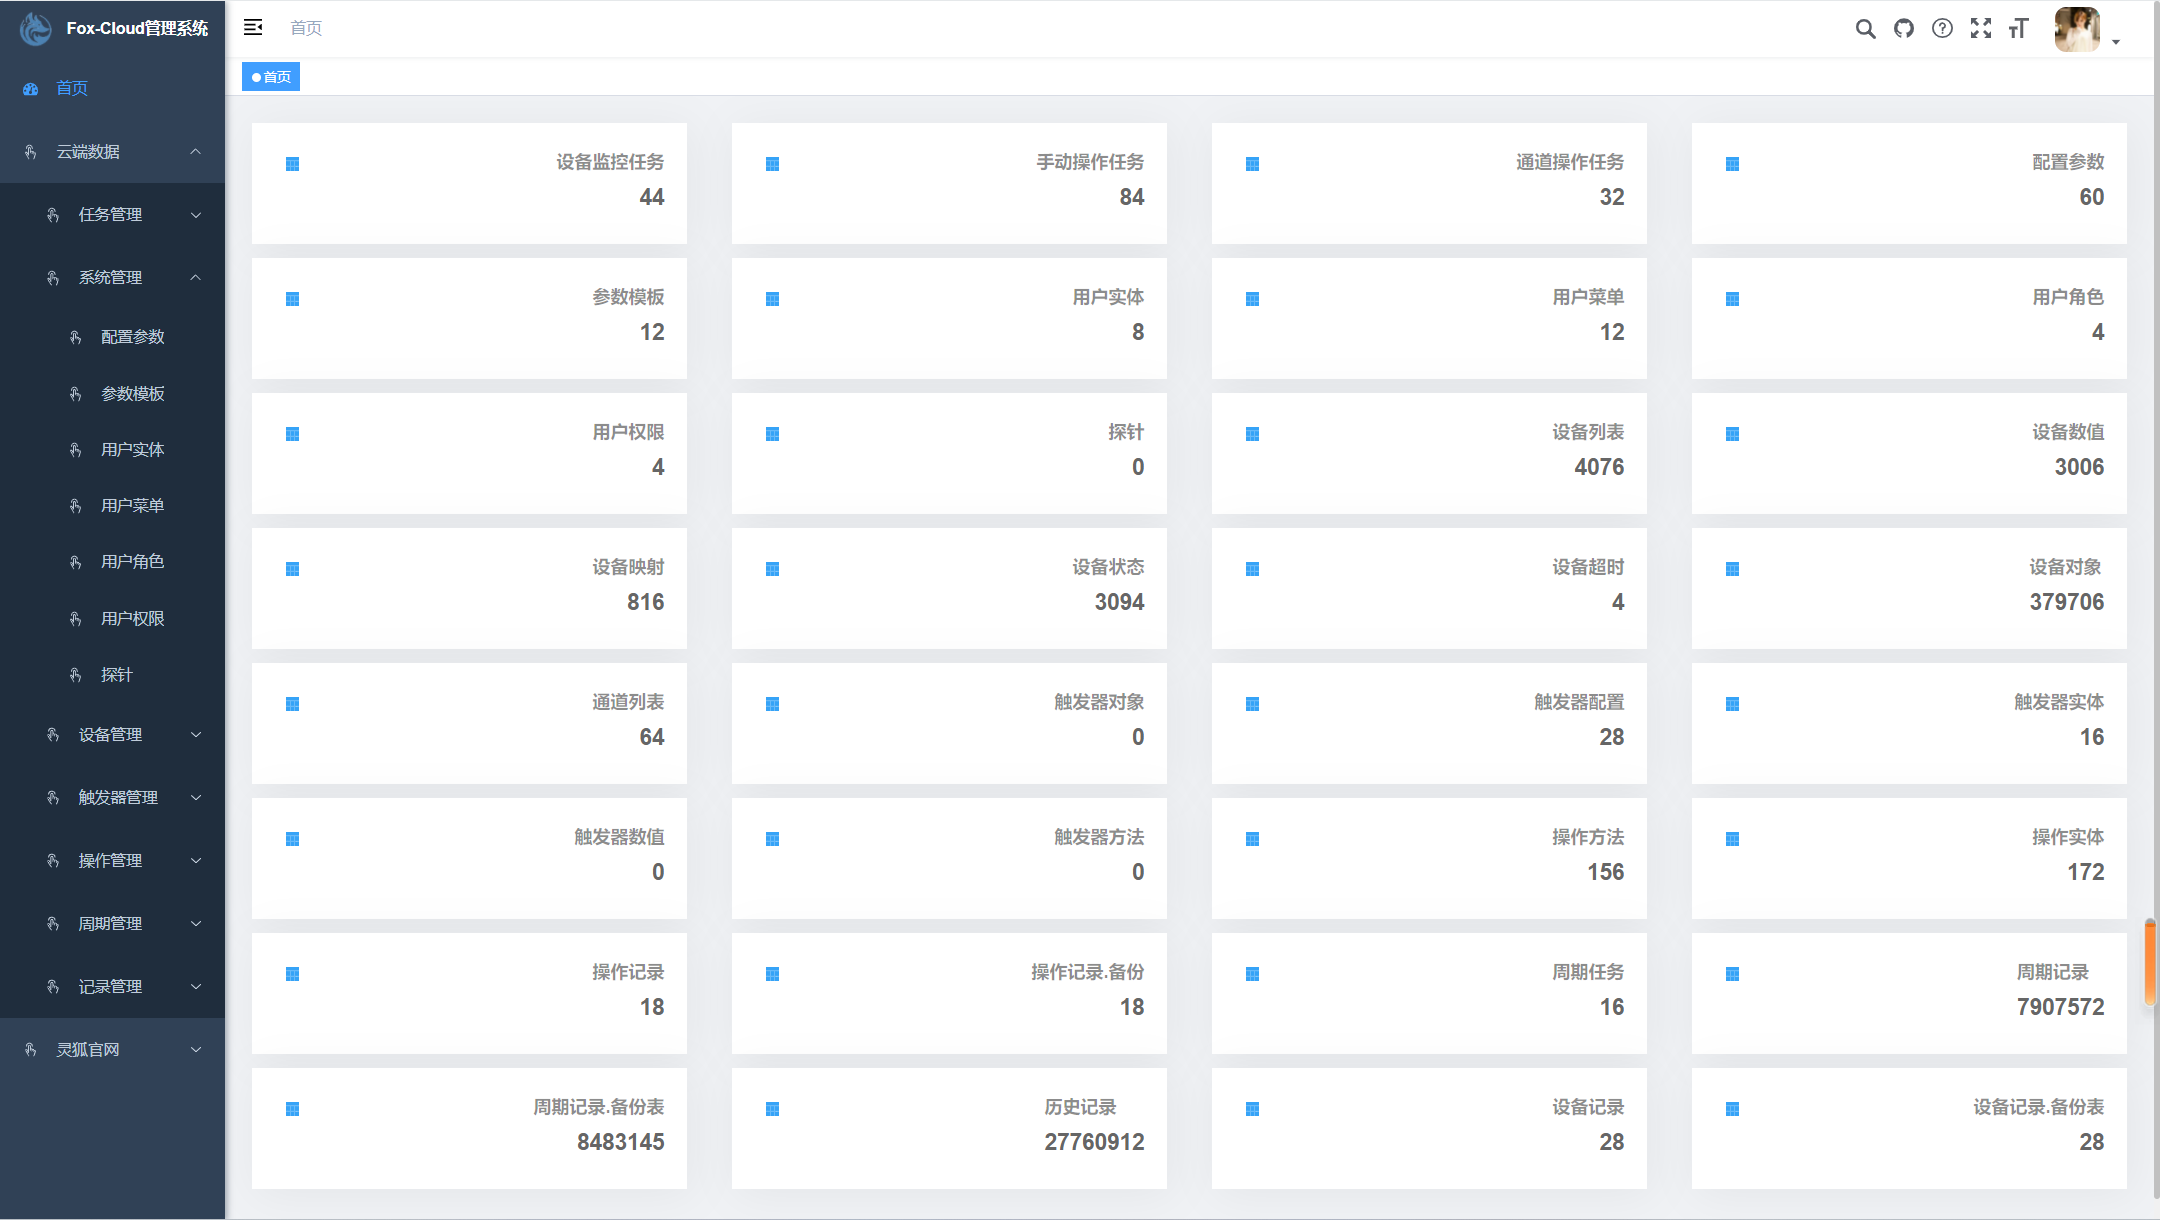Viewport: 2160px width, 1220px height.
Task: Open 参数模板 in the sidebar
Action: pos(112,394)
